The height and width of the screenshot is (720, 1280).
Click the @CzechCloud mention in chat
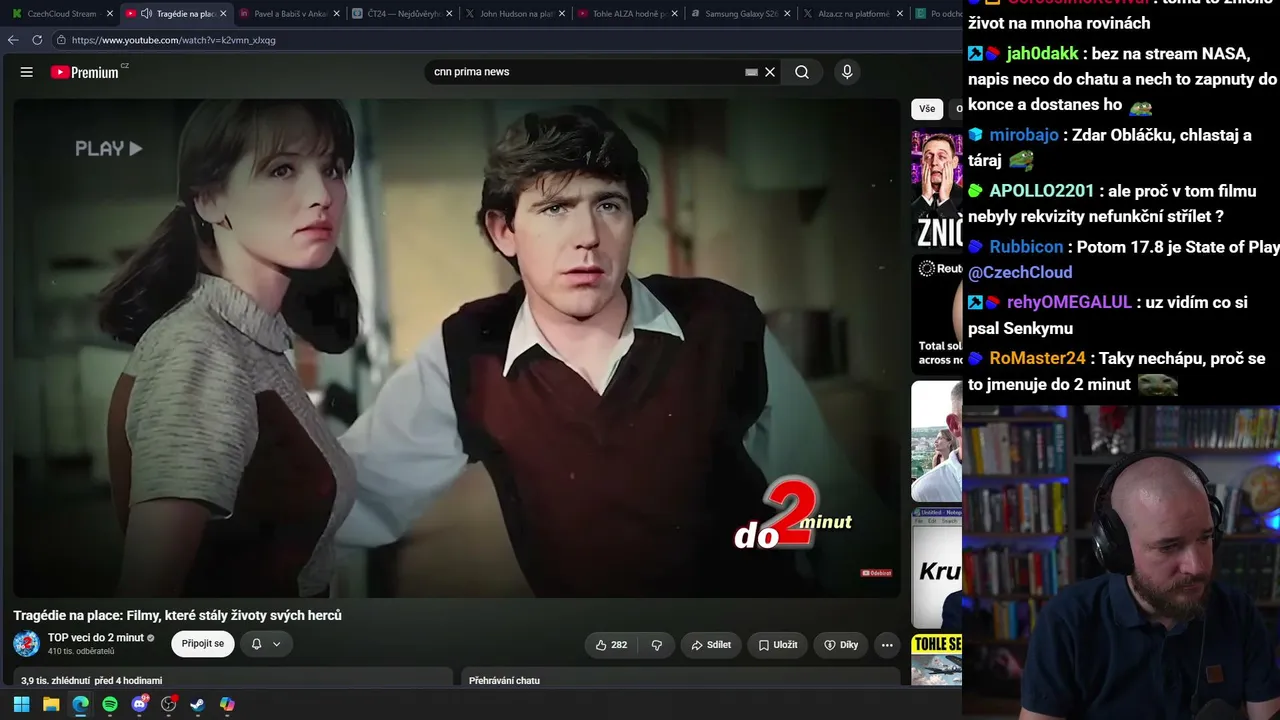coord(1020,273)
